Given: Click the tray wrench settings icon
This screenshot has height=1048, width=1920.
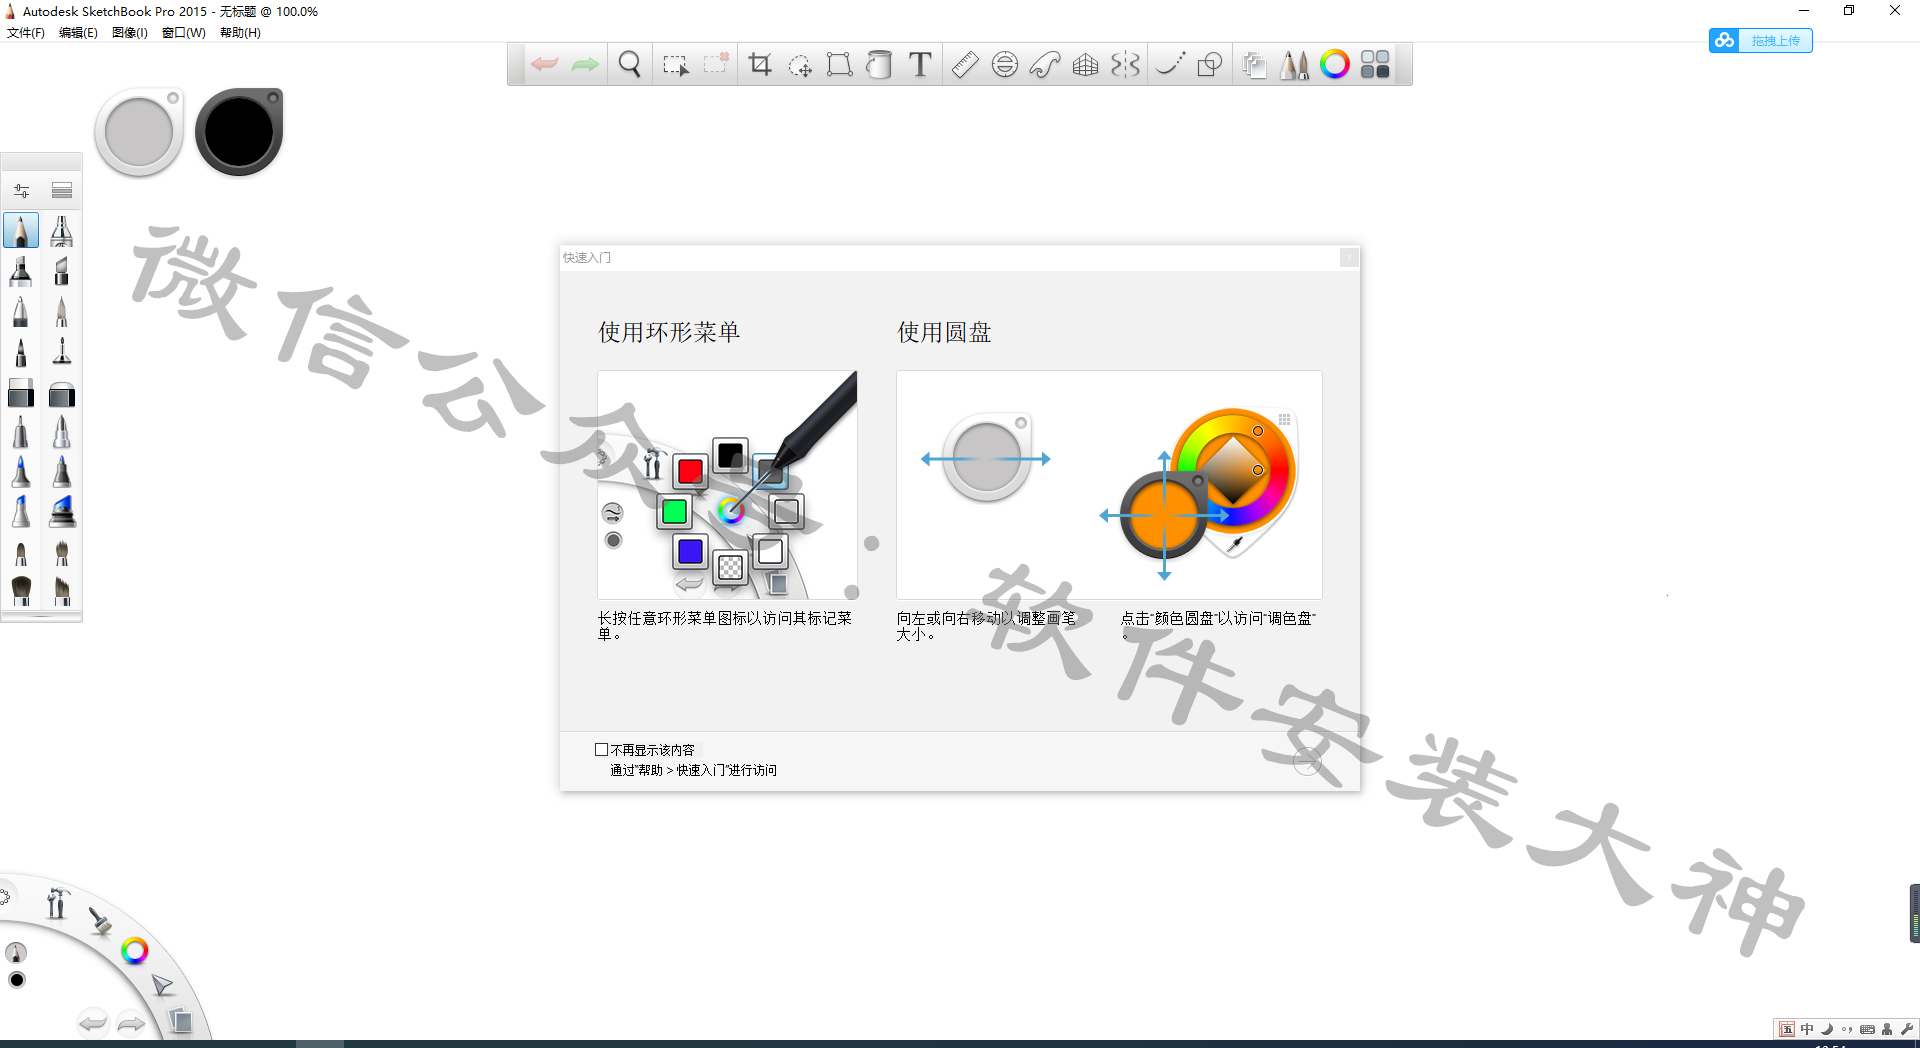Looking at the screenshot, I should [x=1906, y=1029].
